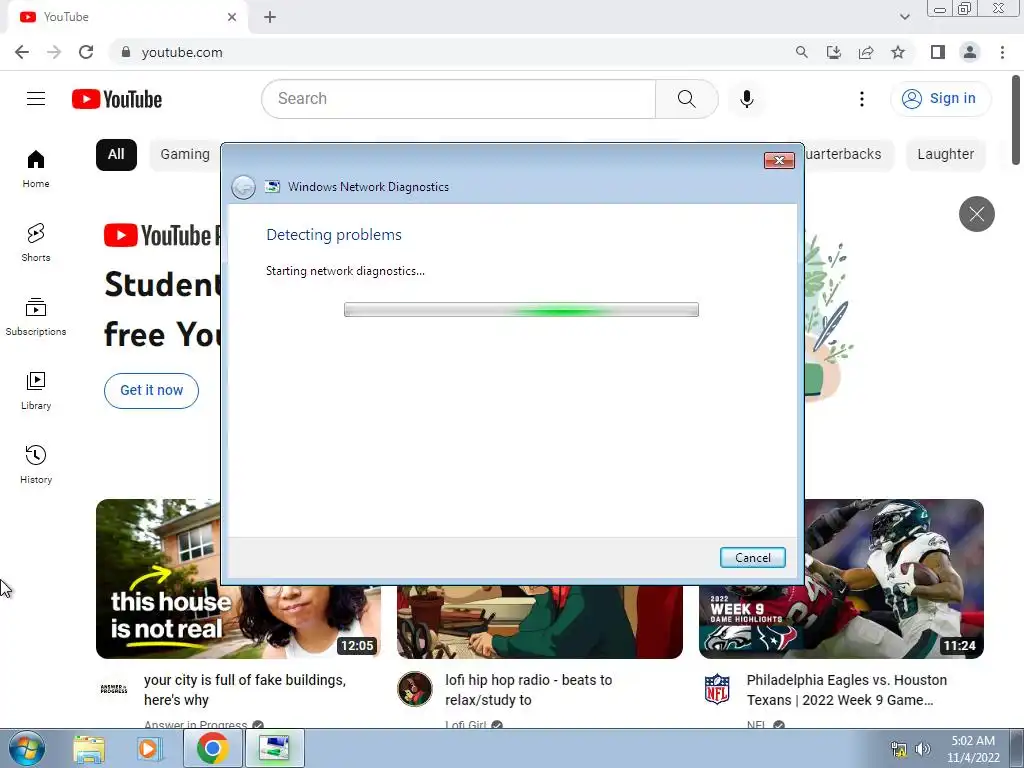Open the volume speaker tray icon
This screenshot has width=1024, height=768.
[x=923, y=749]
